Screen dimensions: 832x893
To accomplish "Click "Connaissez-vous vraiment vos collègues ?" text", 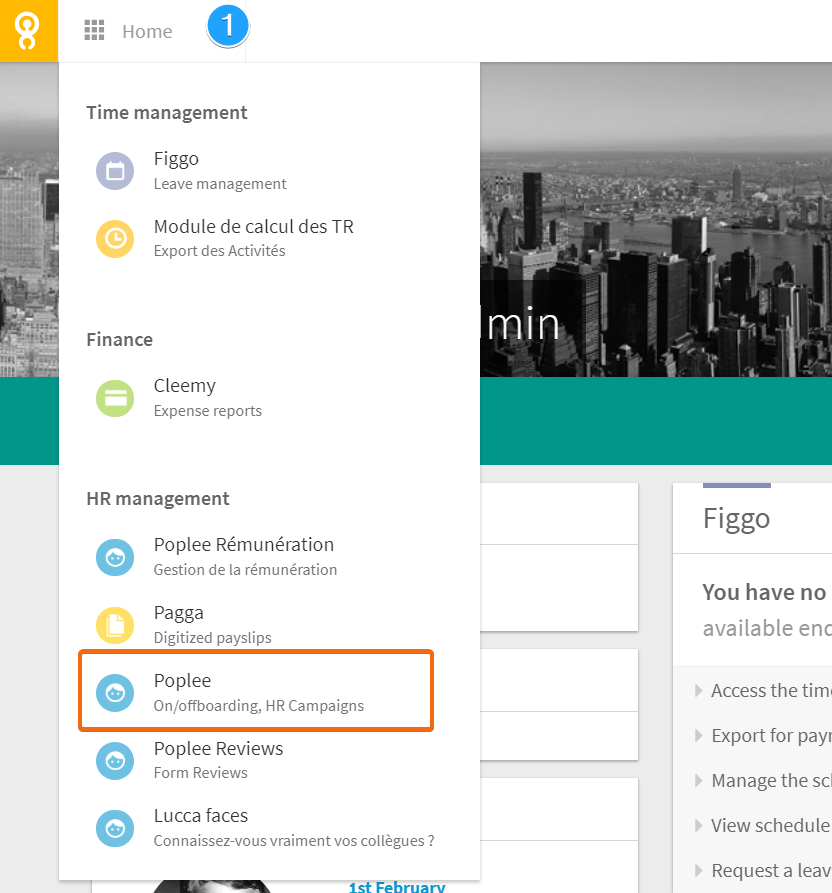I will [x=294, y=841].
